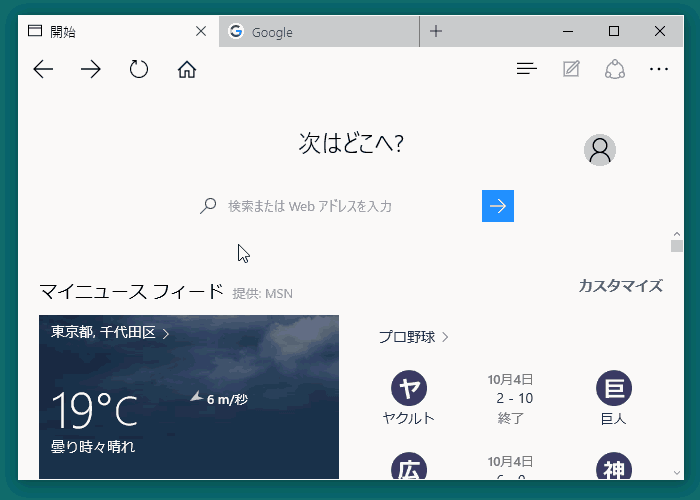700x500 pixels.
Task: Click the vertical scrollbar thumb
Action: (x=677, y=246)
